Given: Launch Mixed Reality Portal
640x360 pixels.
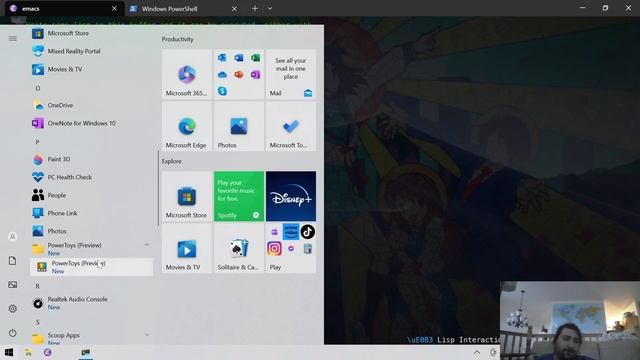Looking at the screenshot, I should pos(92,51).
